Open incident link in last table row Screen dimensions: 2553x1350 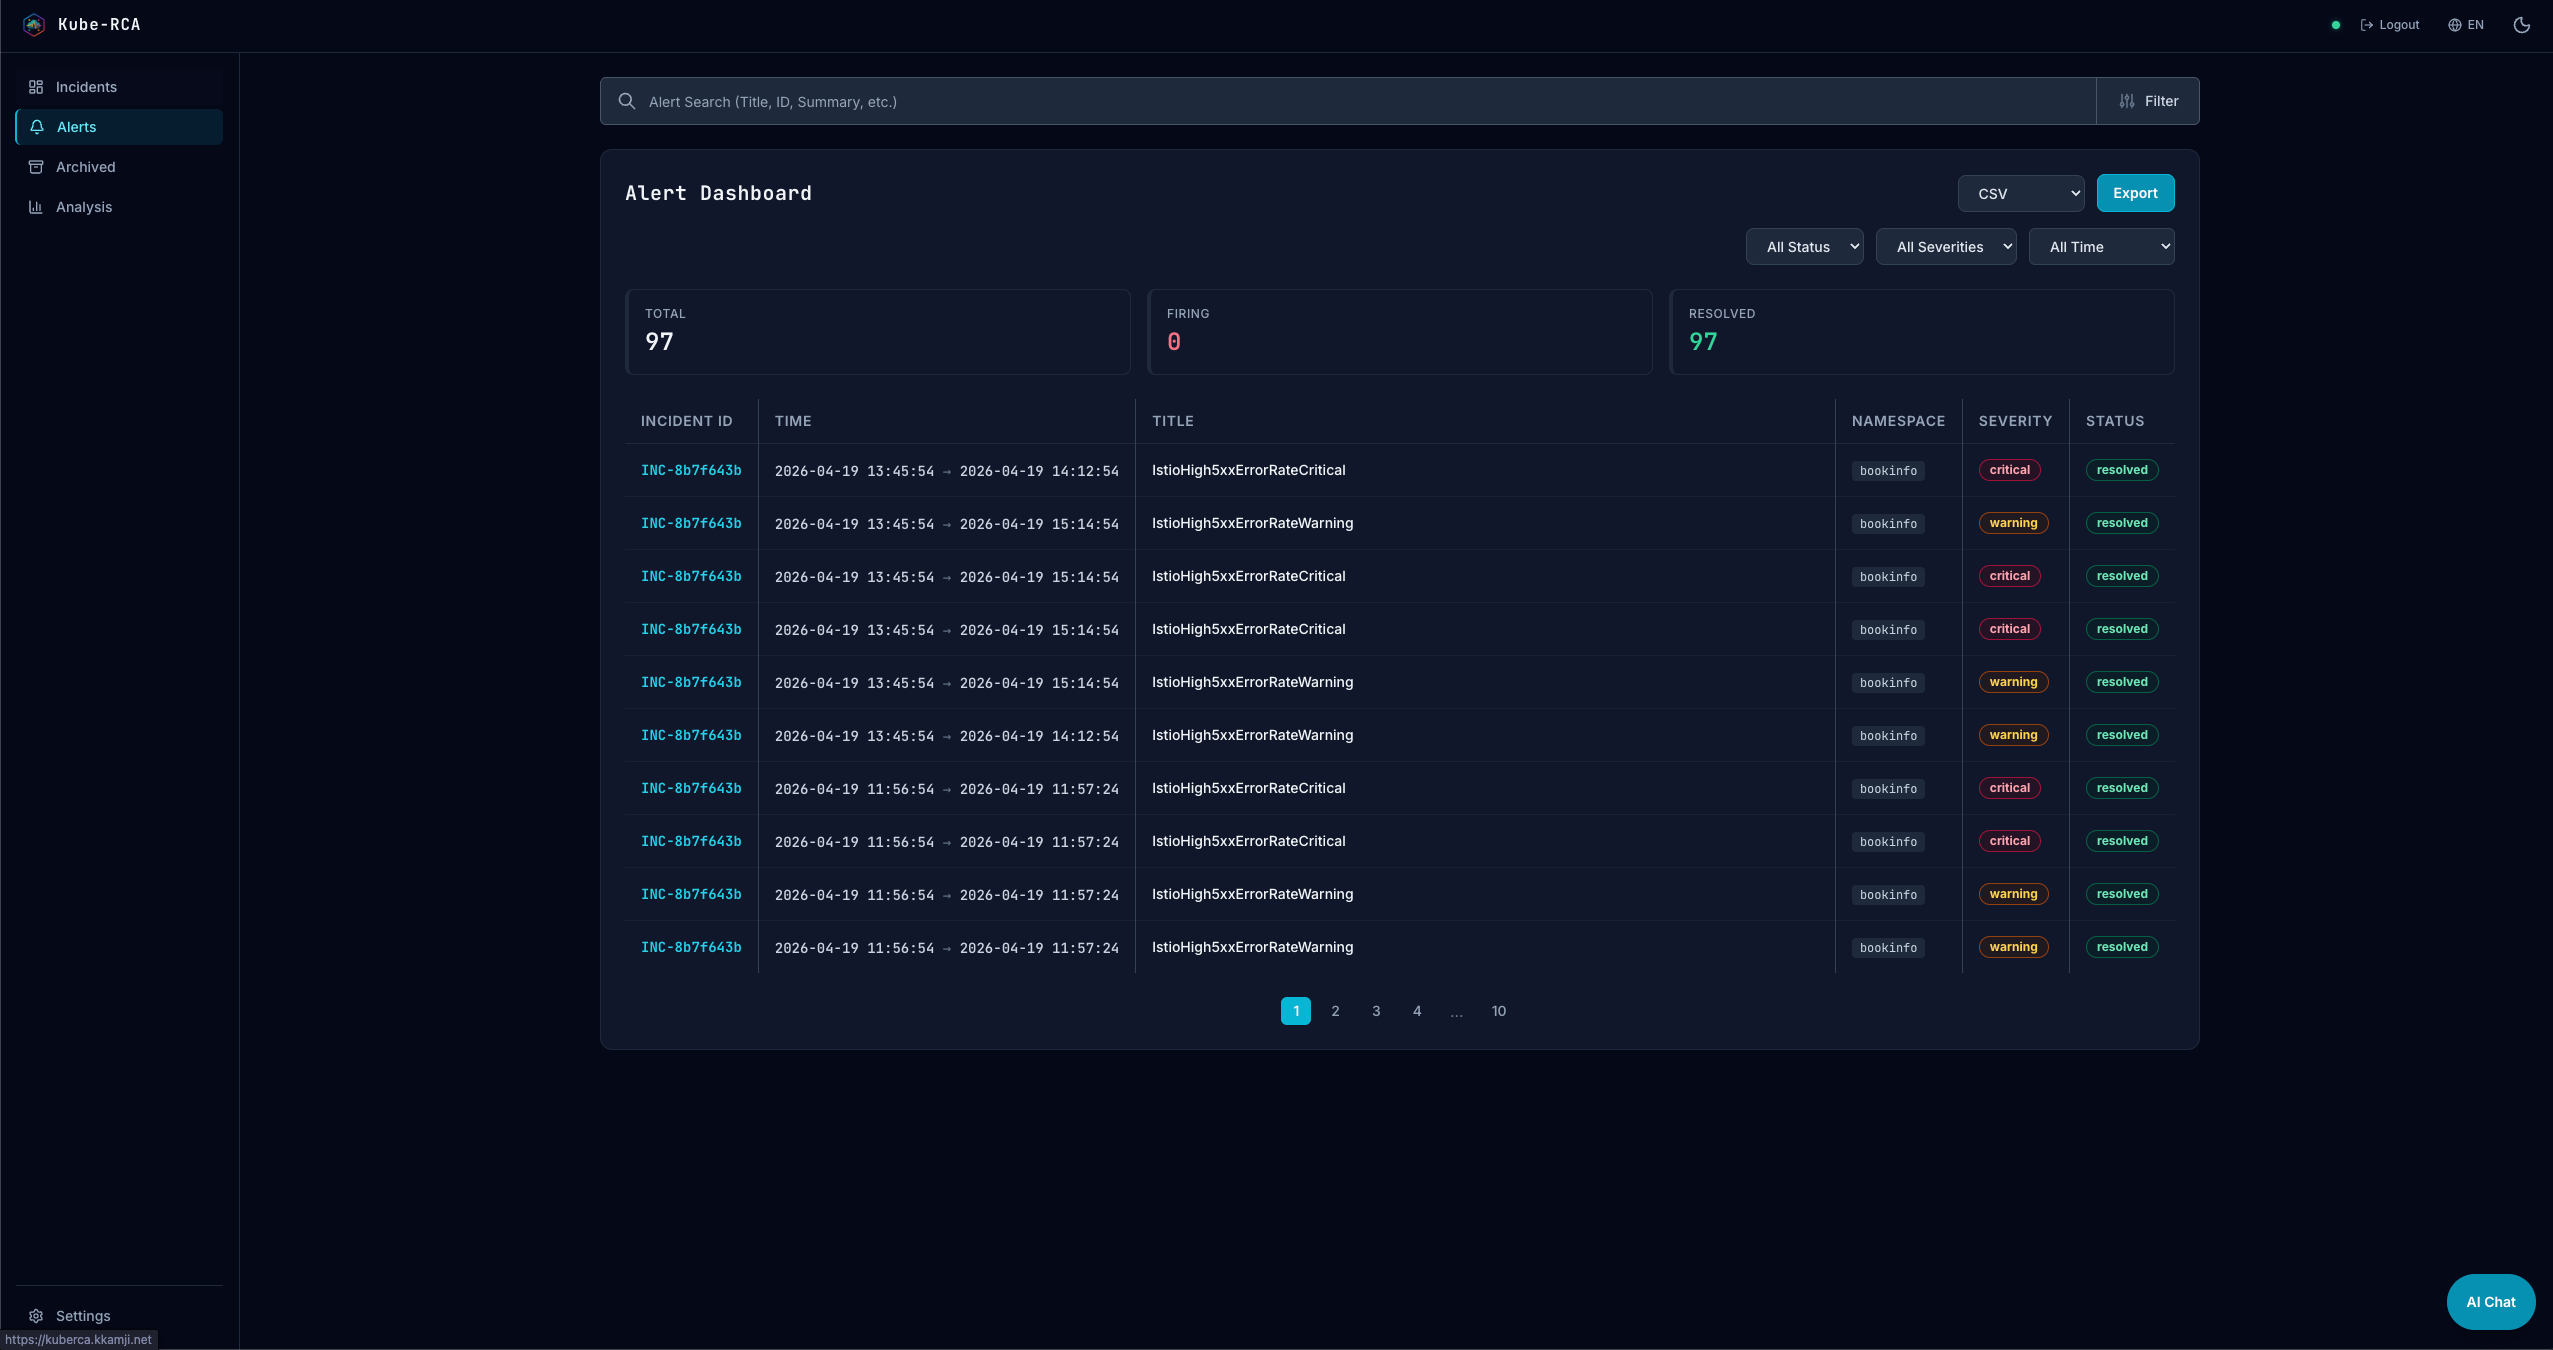click(691, 947)
